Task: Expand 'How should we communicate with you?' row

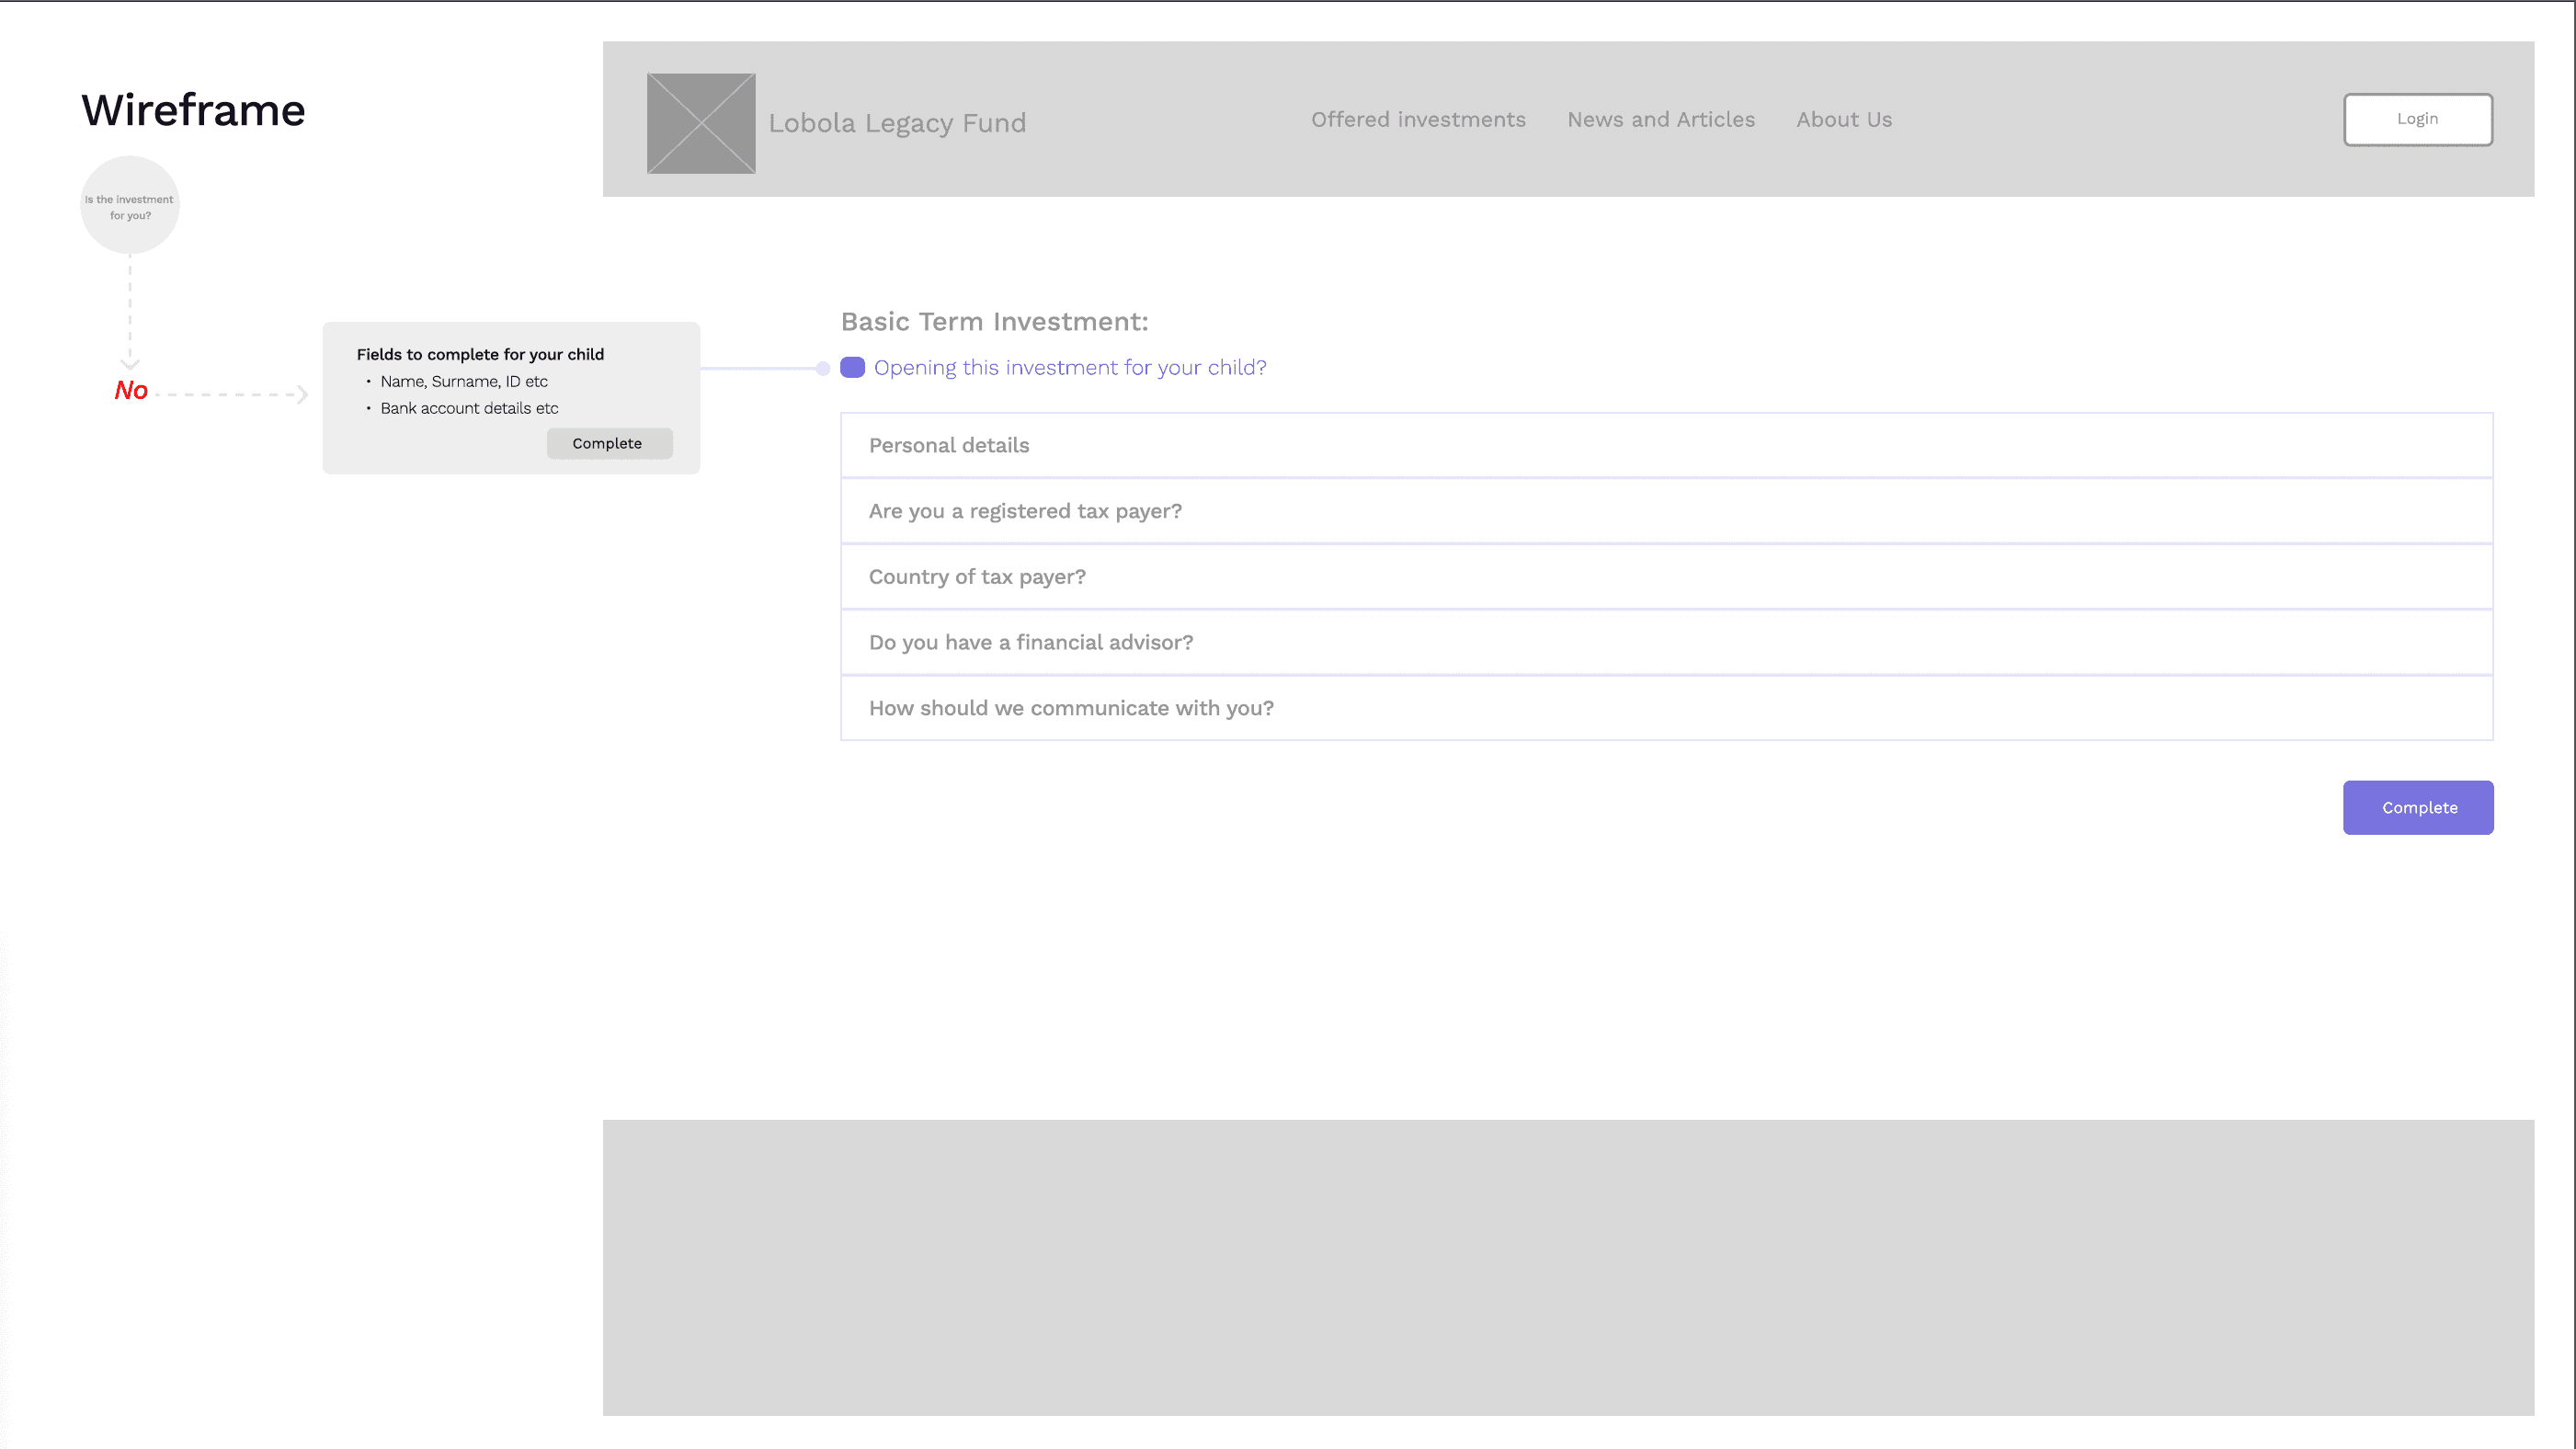Action: [x=1666, y=708]
